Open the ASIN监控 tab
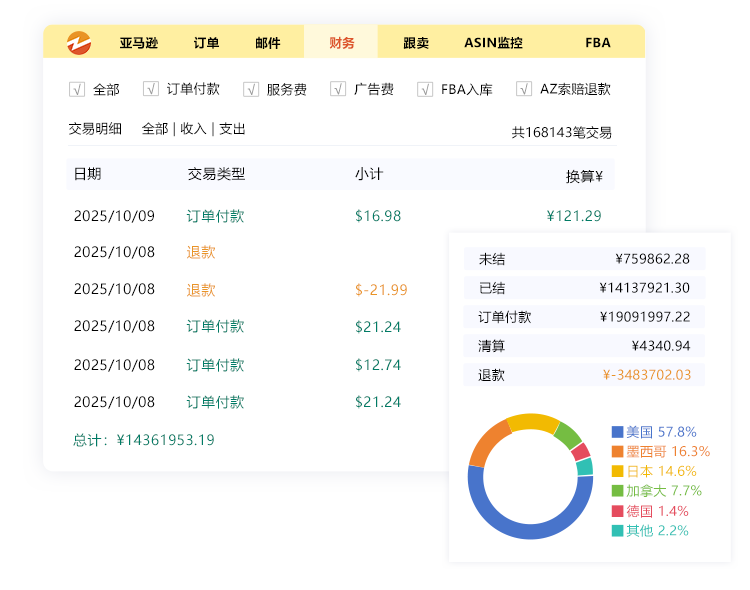The image size is (750, 590). point(493,43)
